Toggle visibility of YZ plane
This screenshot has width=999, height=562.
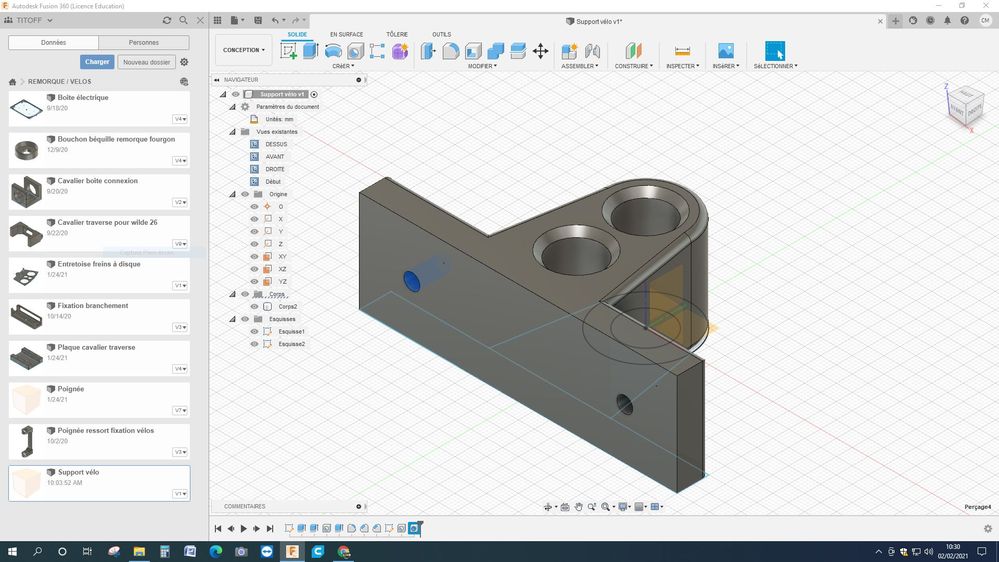click(254, 282)
